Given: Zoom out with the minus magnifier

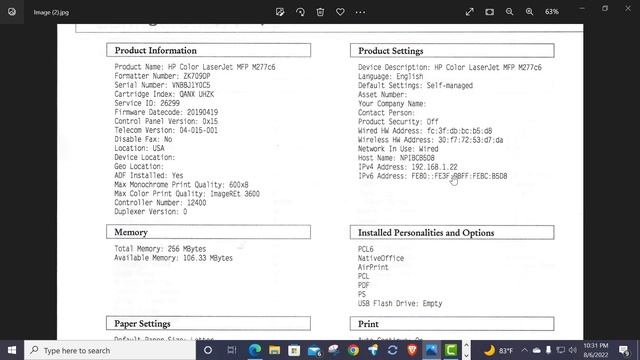Looking at the screenshot, I should click(x=509, y=12).
